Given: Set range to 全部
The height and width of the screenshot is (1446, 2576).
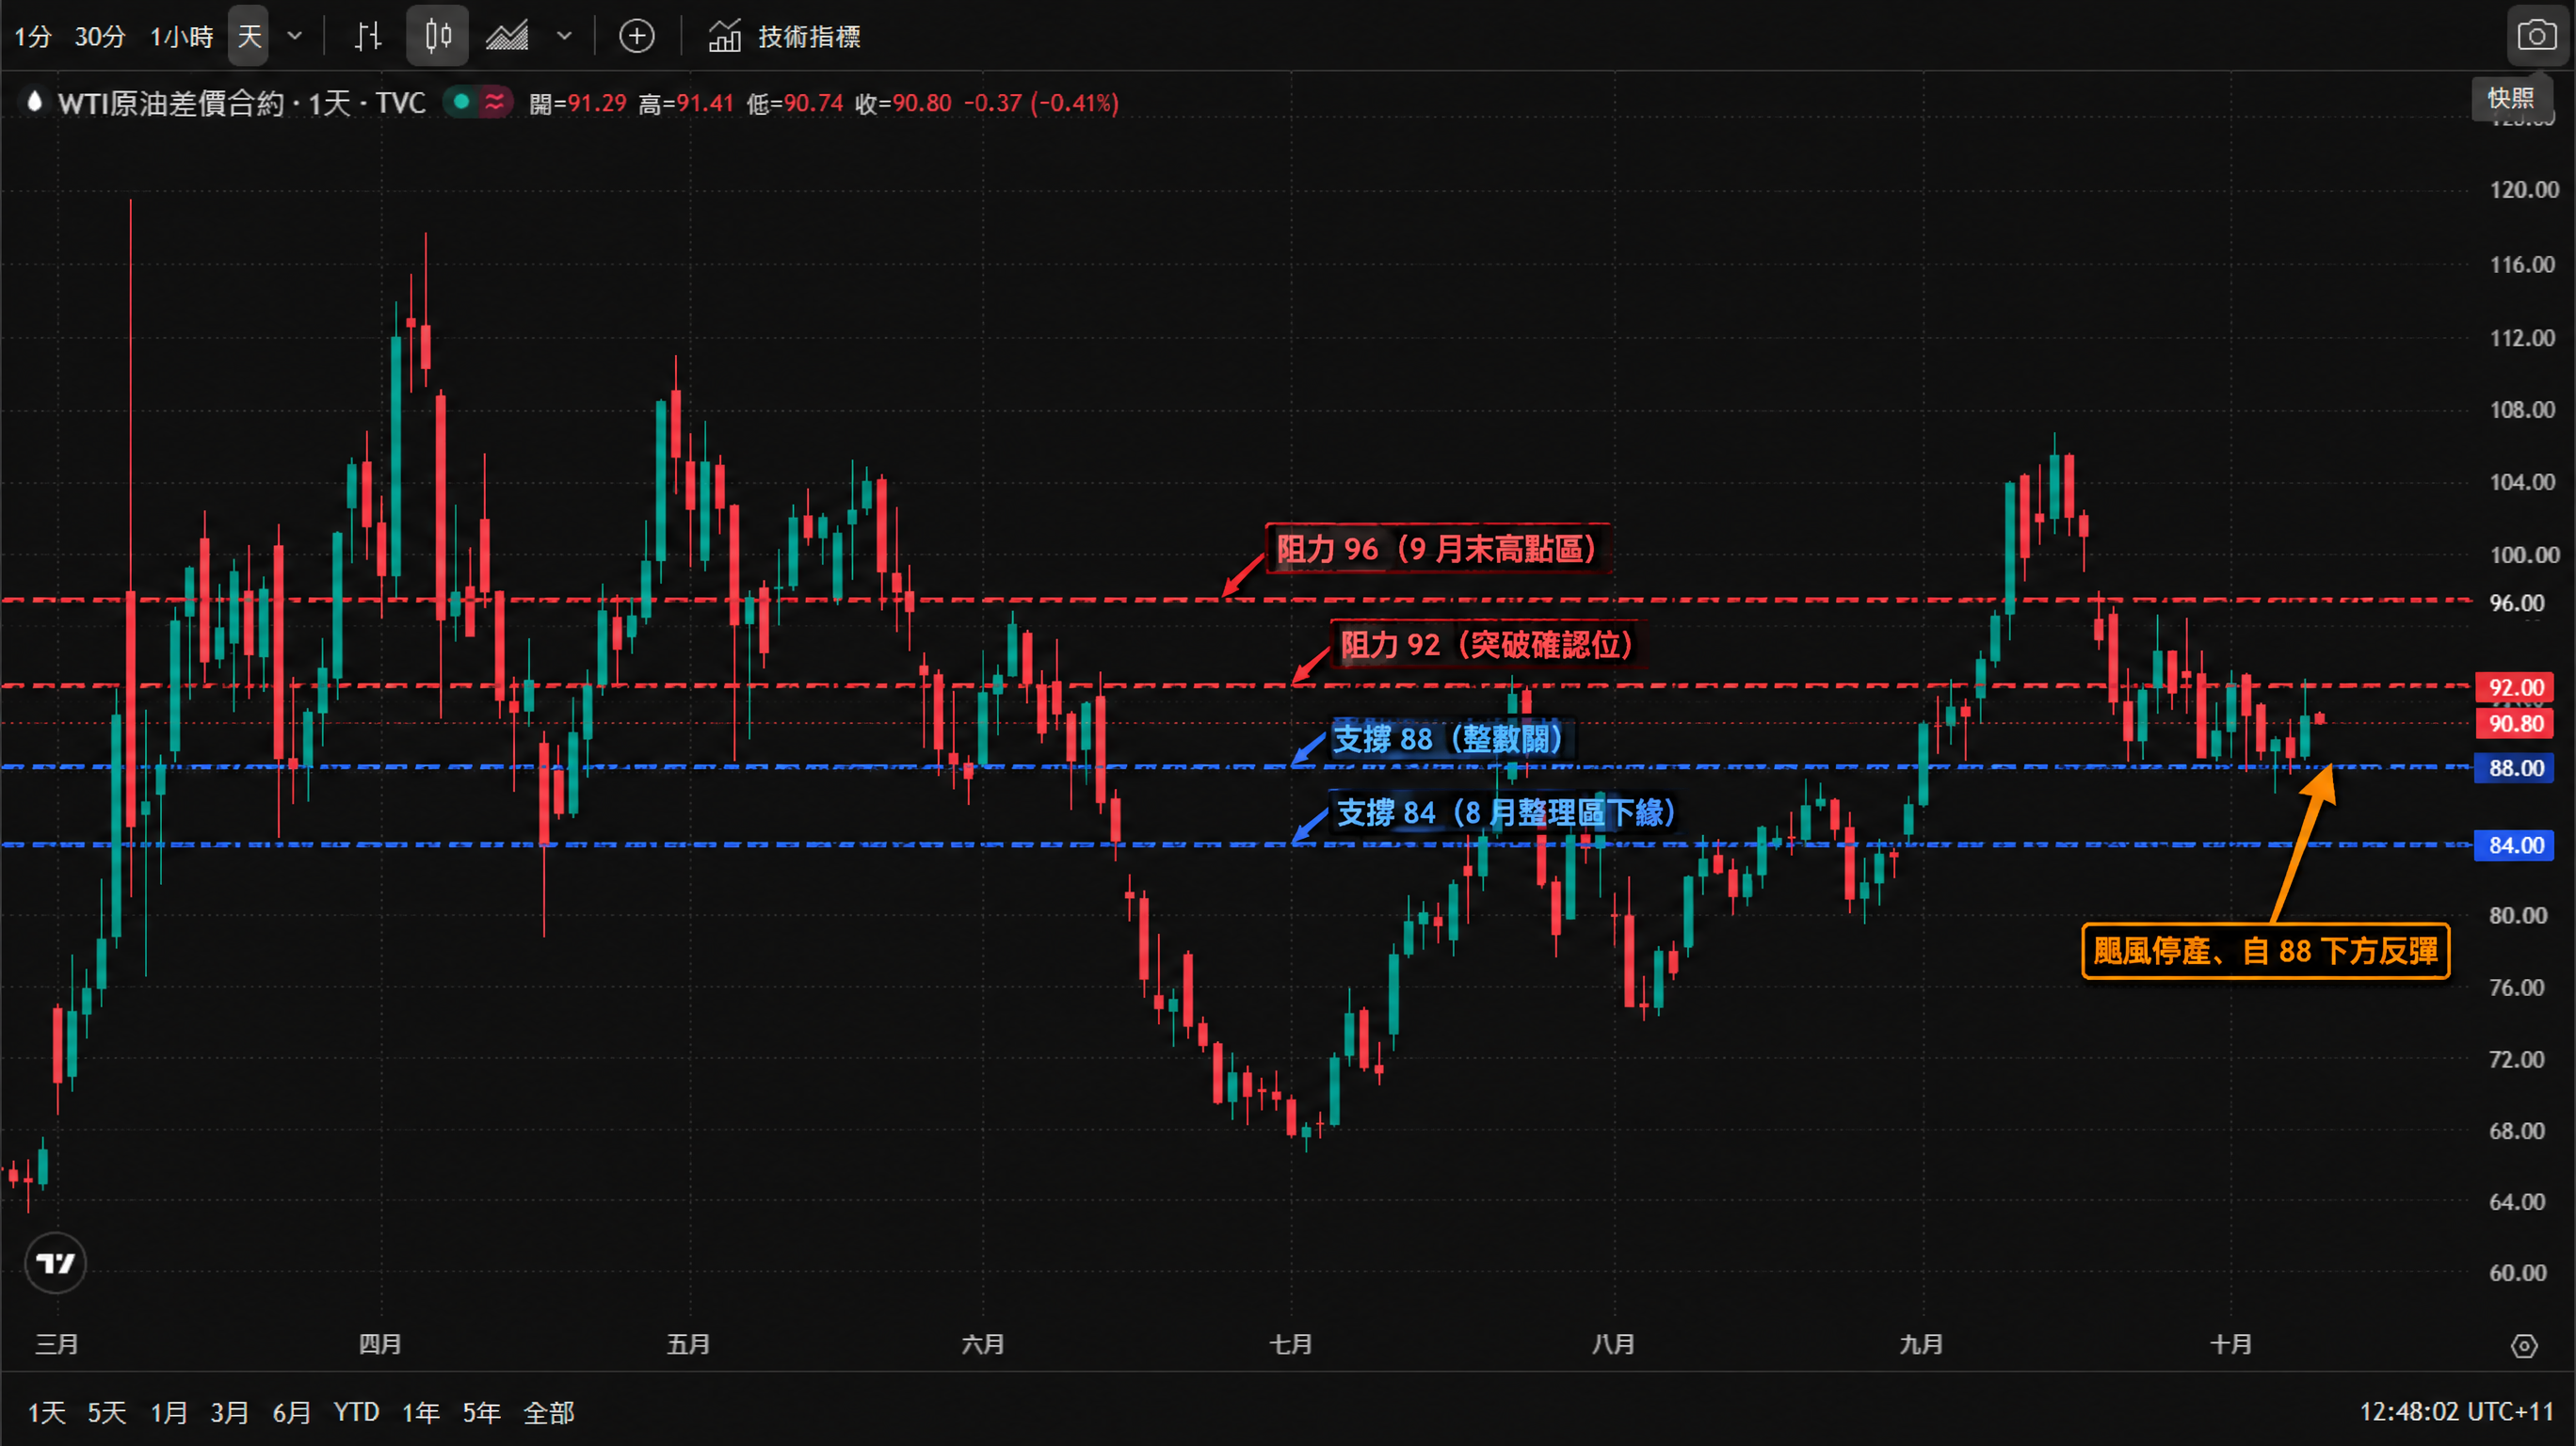Looking at the screenshot, I should tap(549, 1412).
